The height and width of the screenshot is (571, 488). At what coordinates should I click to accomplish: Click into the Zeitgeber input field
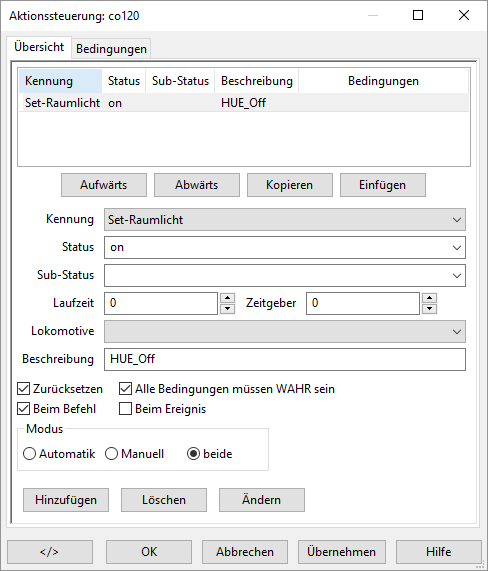coord(363,303)
